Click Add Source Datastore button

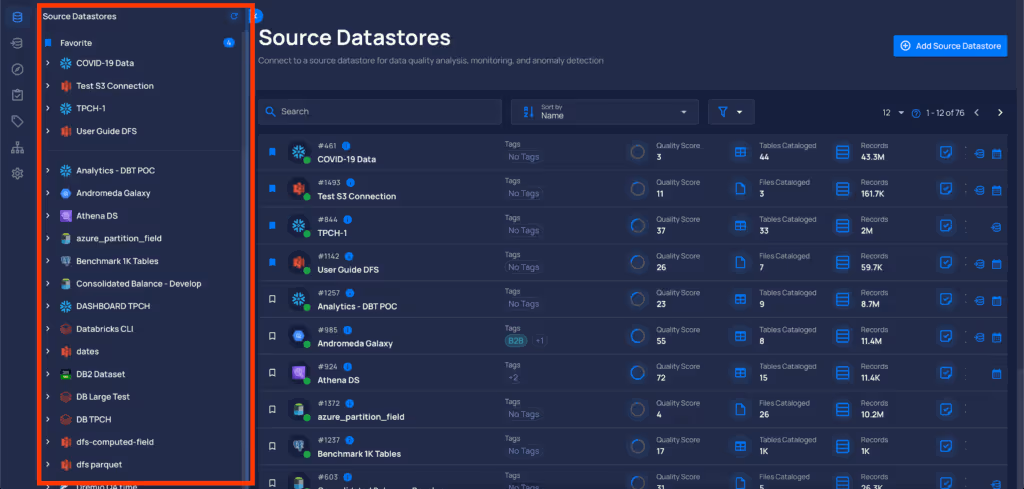coord(950,46)
